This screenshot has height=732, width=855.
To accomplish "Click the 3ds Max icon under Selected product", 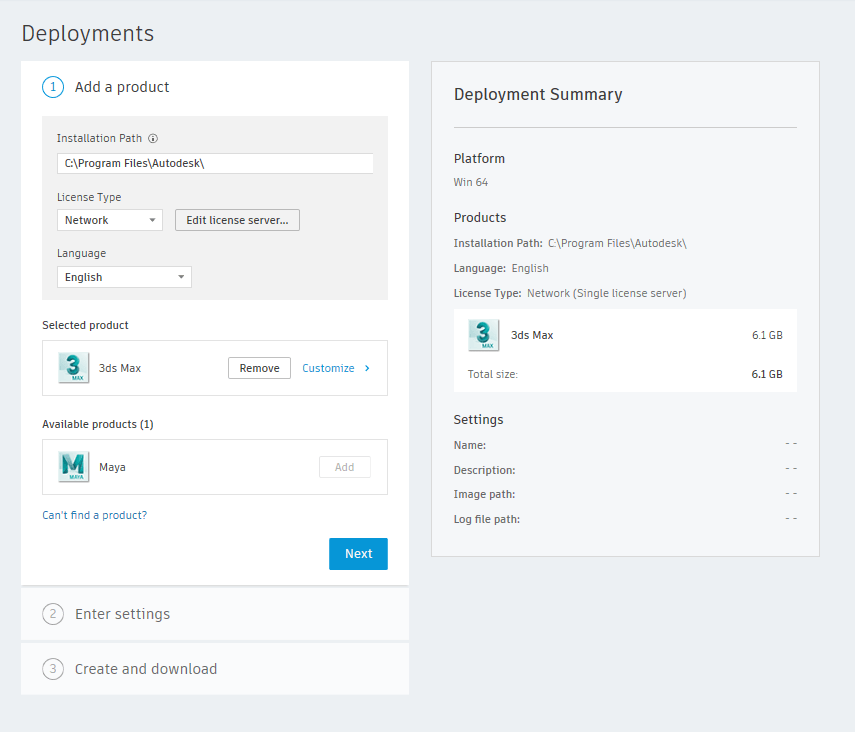I will click(x=74, y=368).
